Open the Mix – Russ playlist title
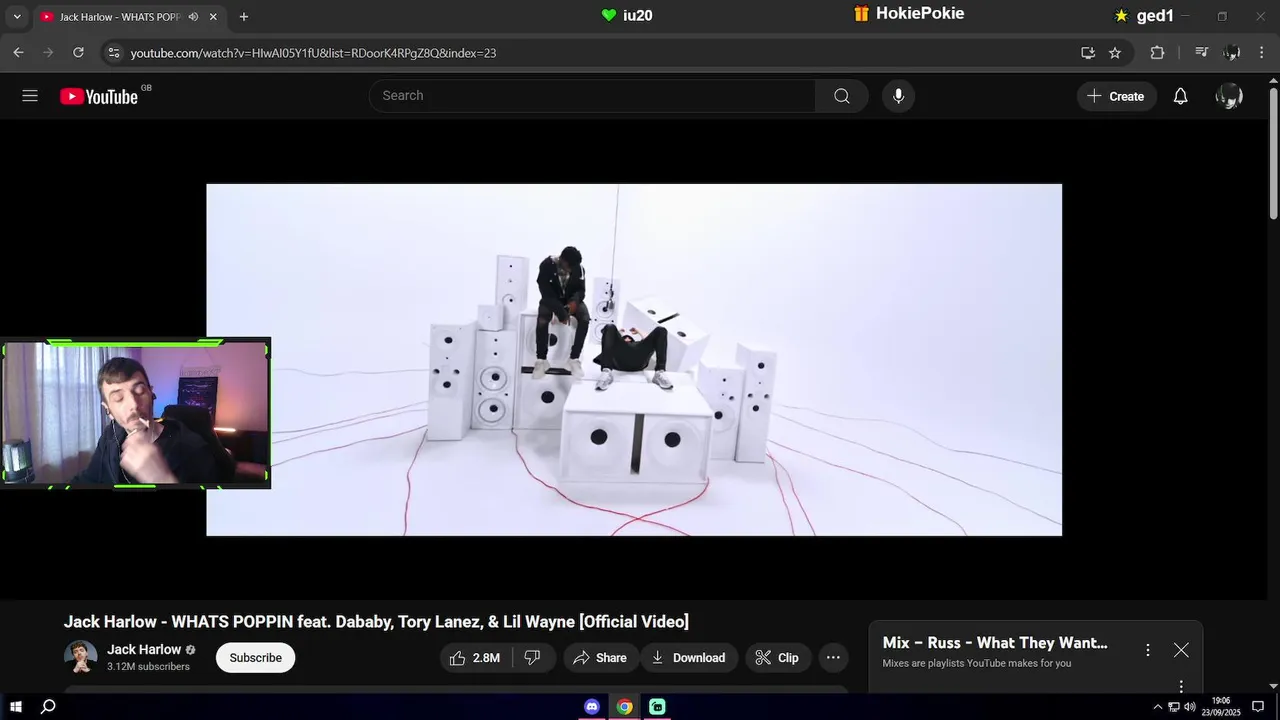The width and height of the screenshot is (1280, 720). point(995,643)
